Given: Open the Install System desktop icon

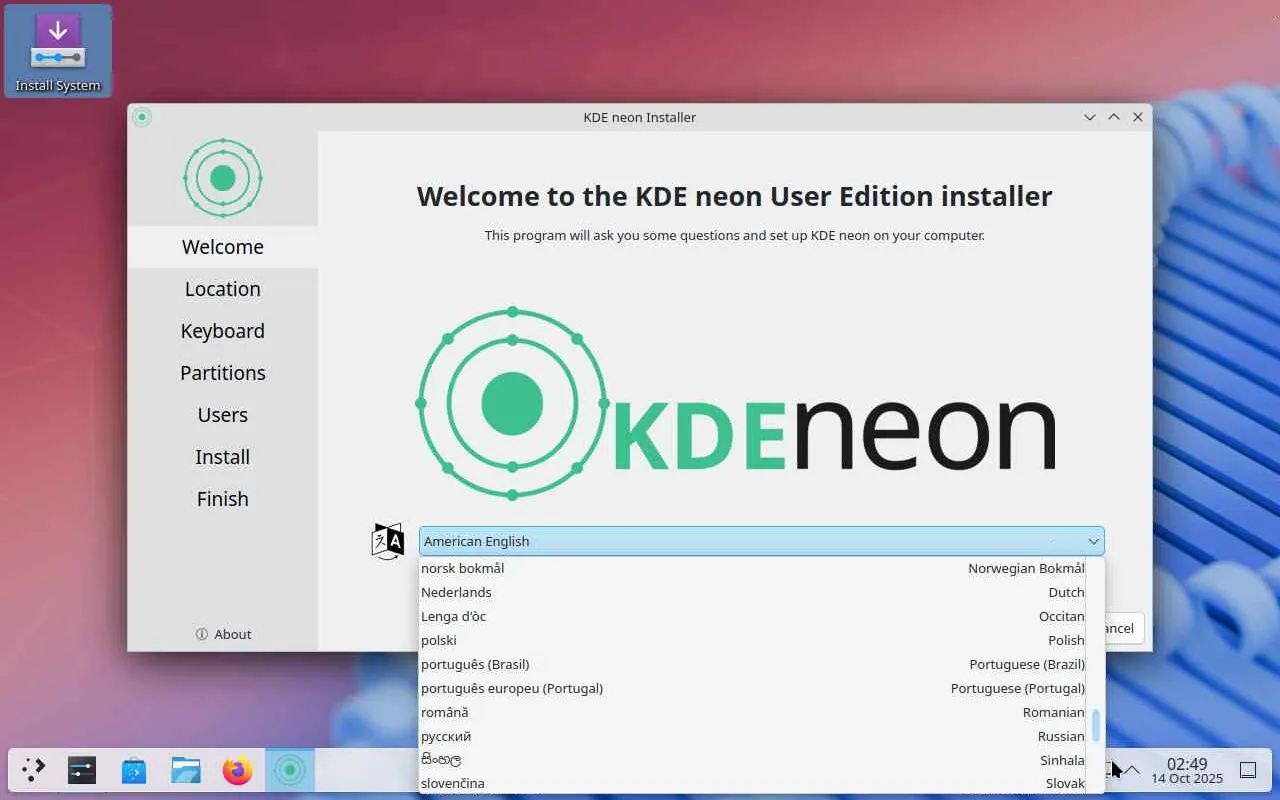Looking at the screenshot, I should [x=58, y=51].
